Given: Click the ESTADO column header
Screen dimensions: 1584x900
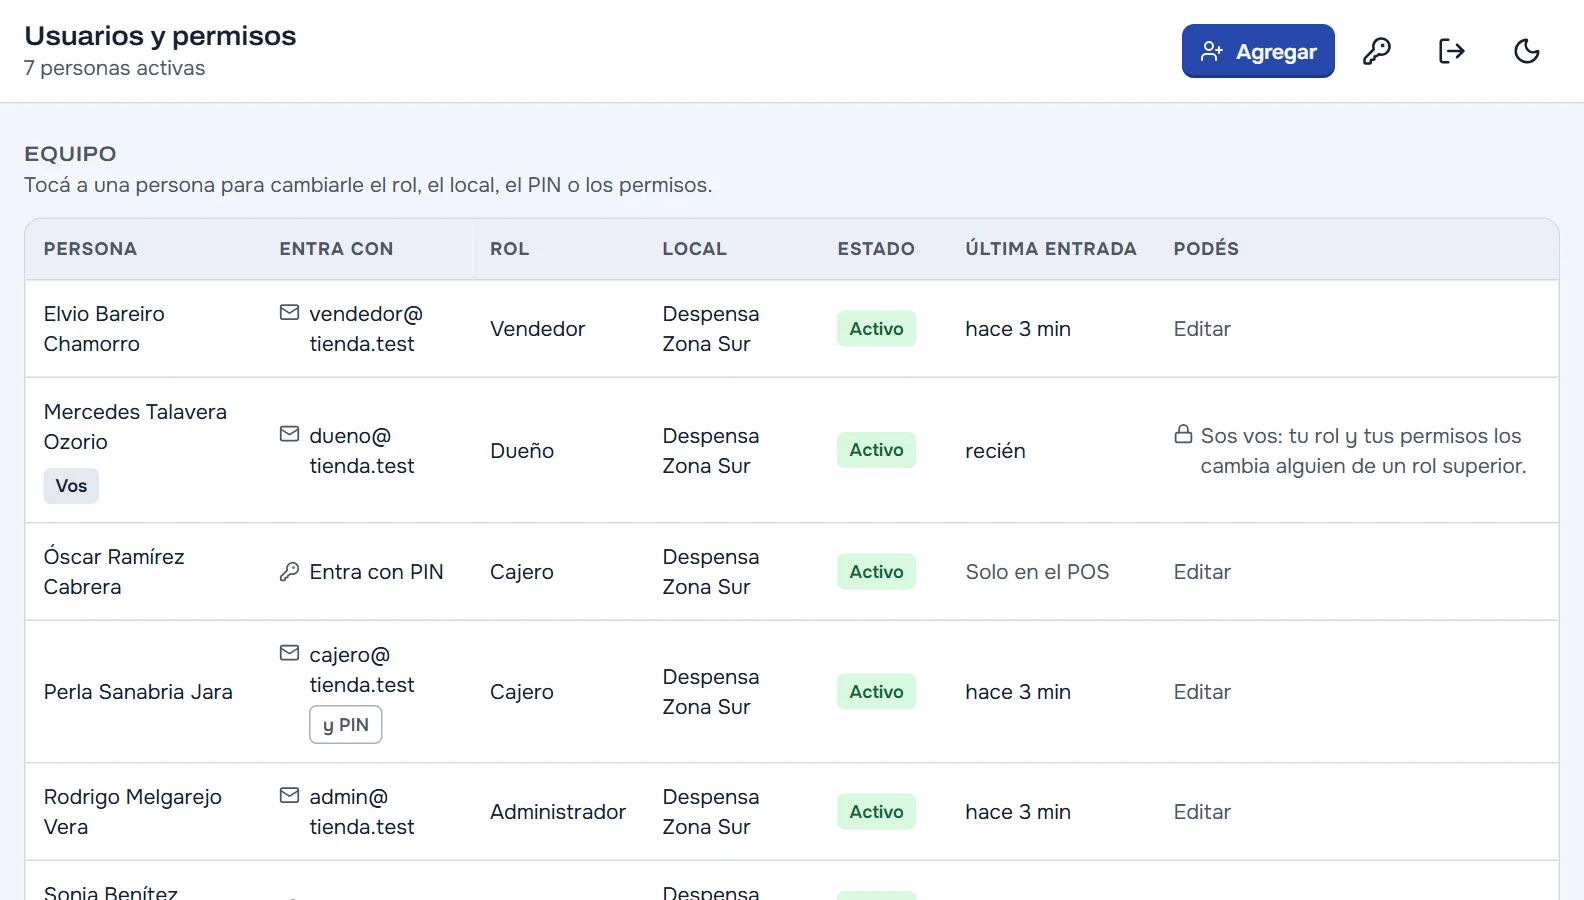Looking at the screenshot, I should (876, 249).
